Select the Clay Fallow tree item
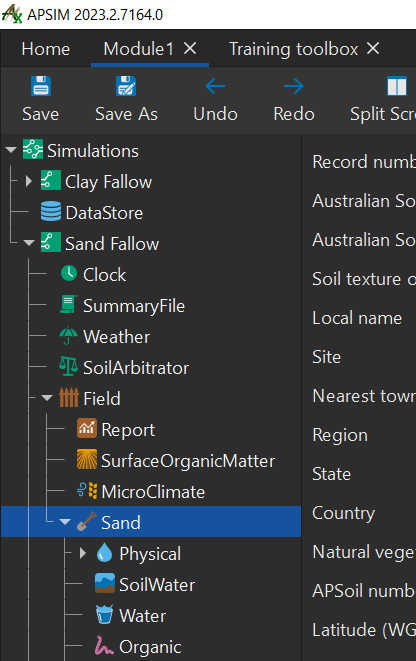Image resolution: width=416 pixels, height=661 pixels. pos(108,182)
